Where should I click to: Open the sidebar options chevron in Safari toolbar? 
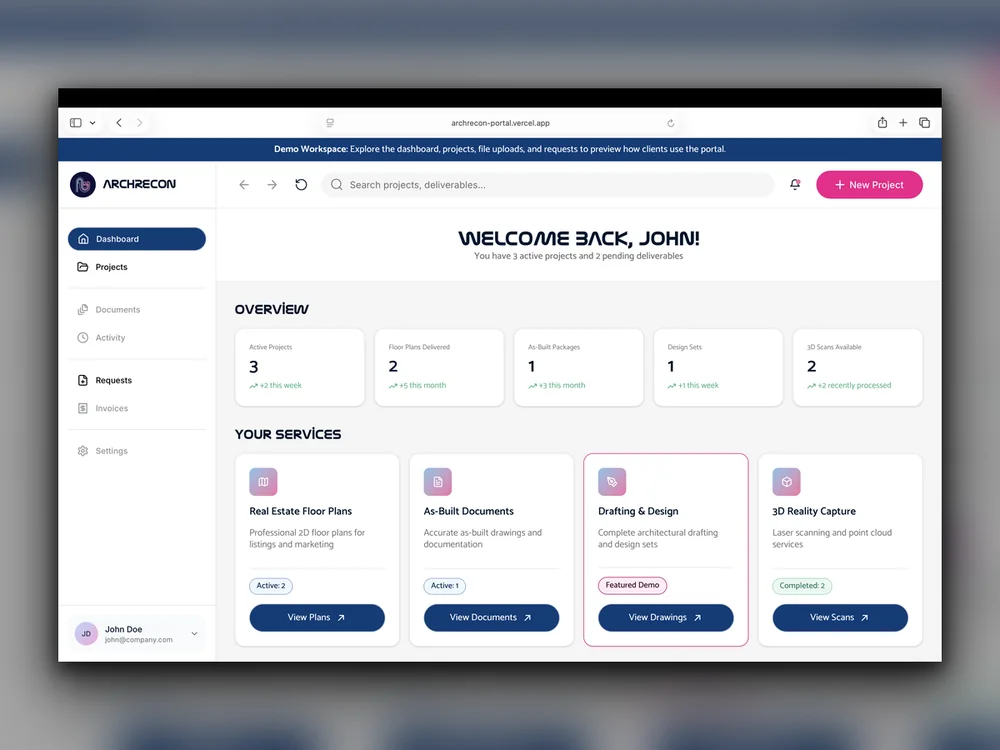click(92, 123)
